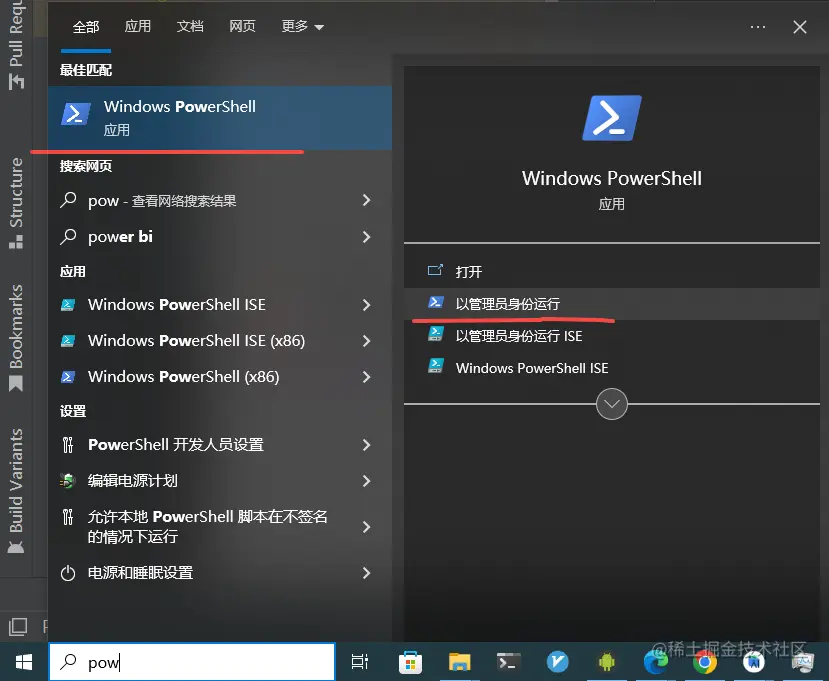829x681 pixels.
Task: Click 以管理员身份运行 action
Action: 612,303
